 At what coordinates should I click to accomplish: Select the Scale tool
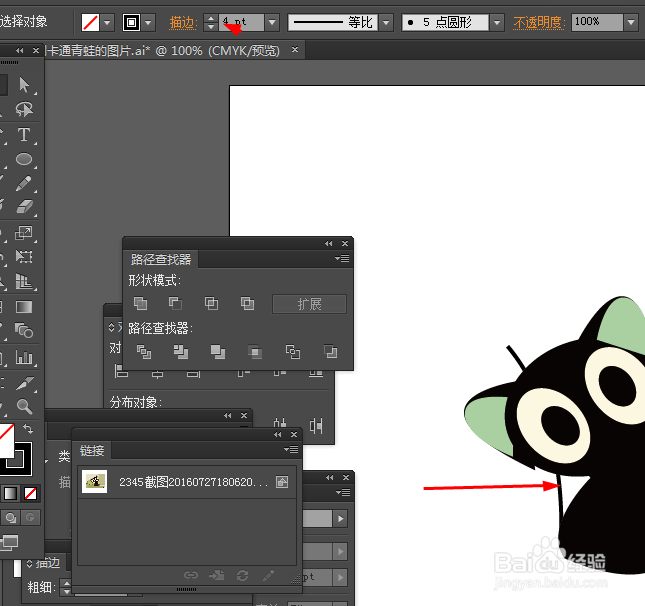pyautogui.click(x=23, y=233)
